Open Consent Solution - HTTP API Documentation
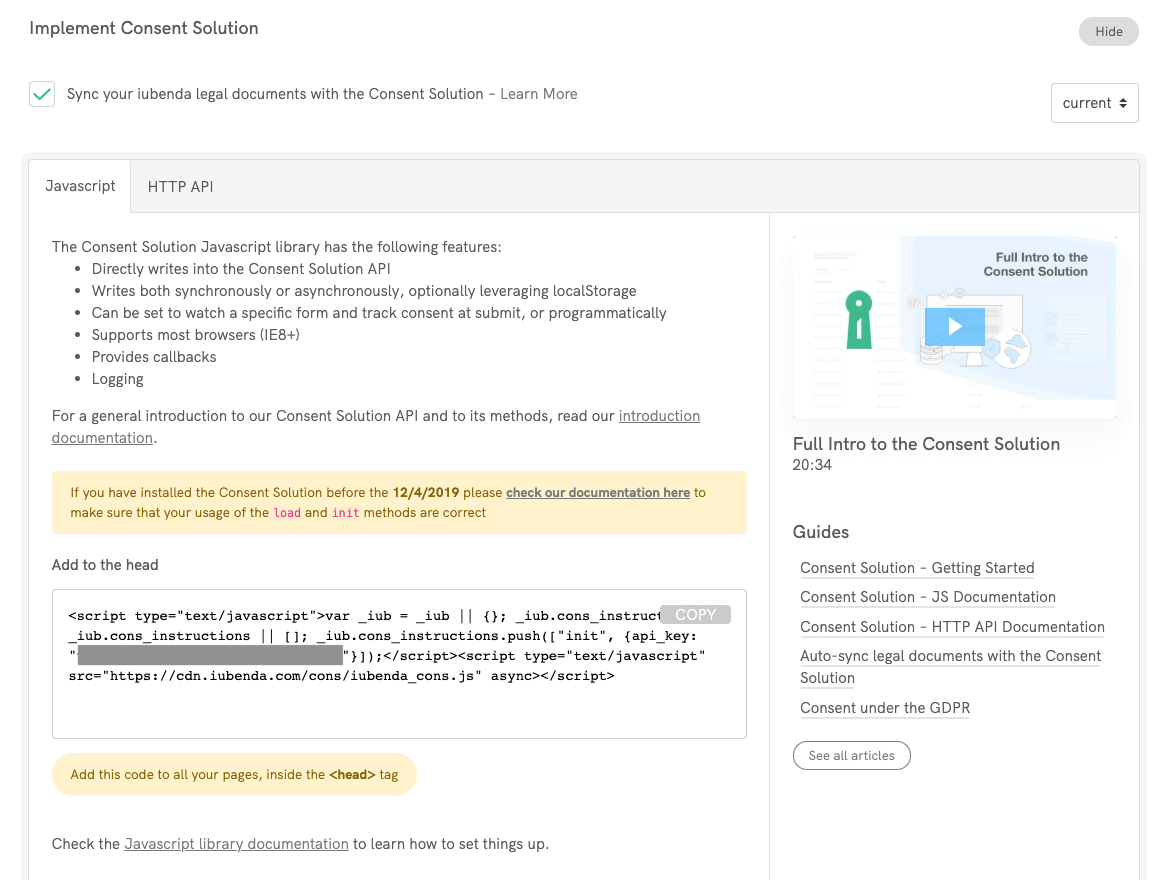1170x880 pixels. [952, 627]
